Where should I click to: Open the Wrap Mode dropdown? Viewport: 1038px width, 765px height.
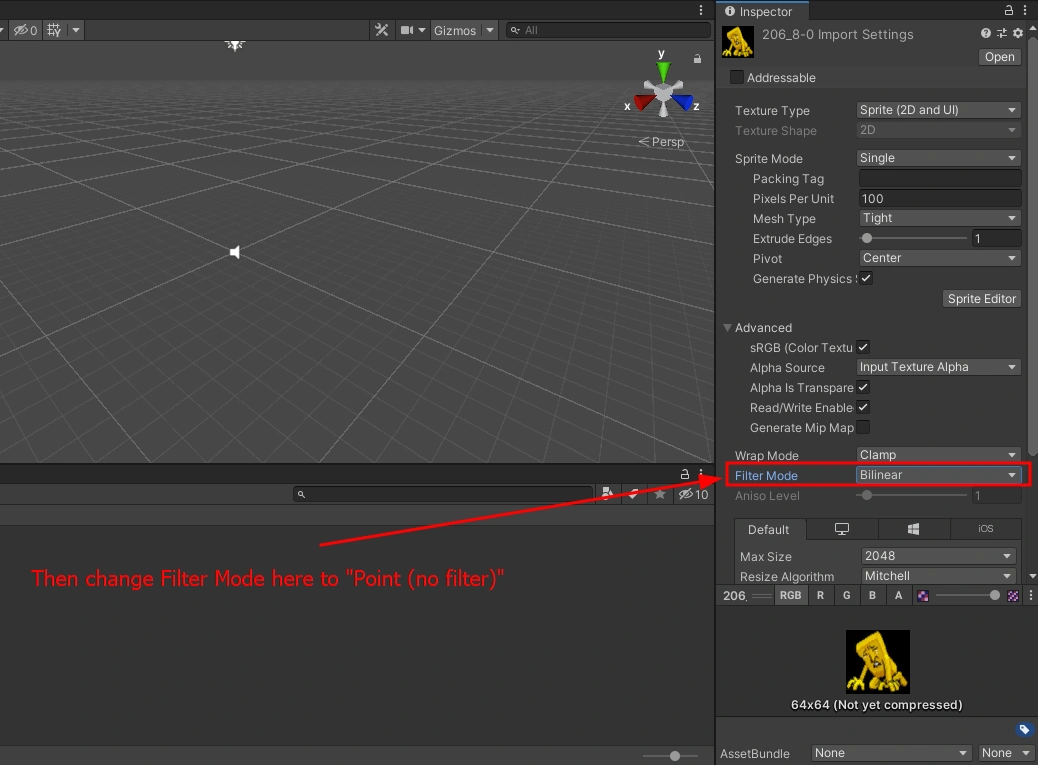[938, 455]
